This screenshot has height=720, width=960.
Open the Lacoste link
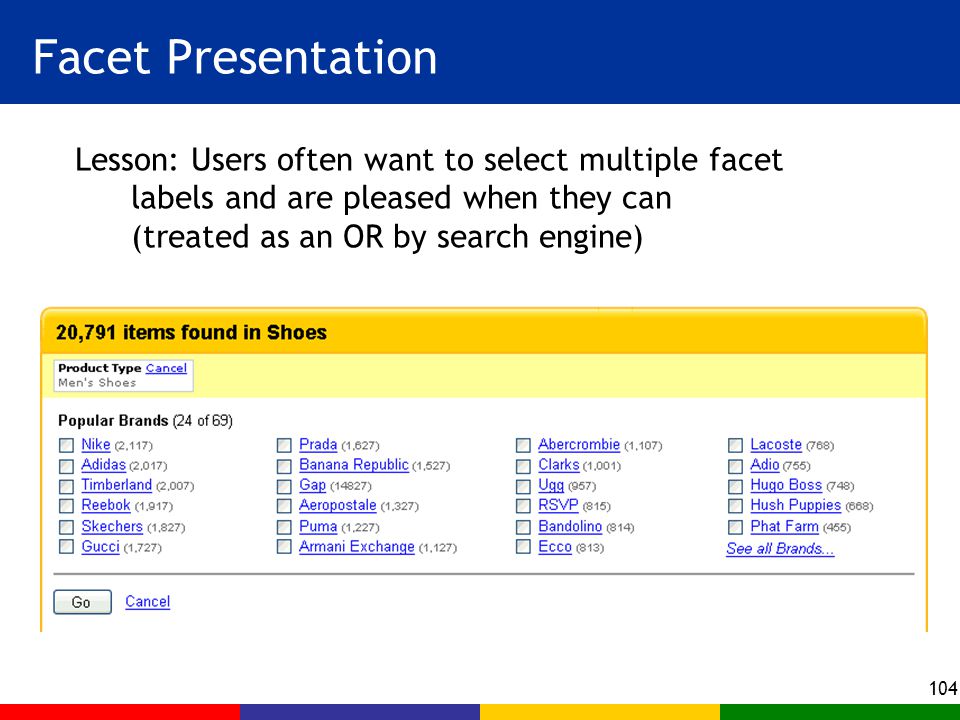click(776, 444)
